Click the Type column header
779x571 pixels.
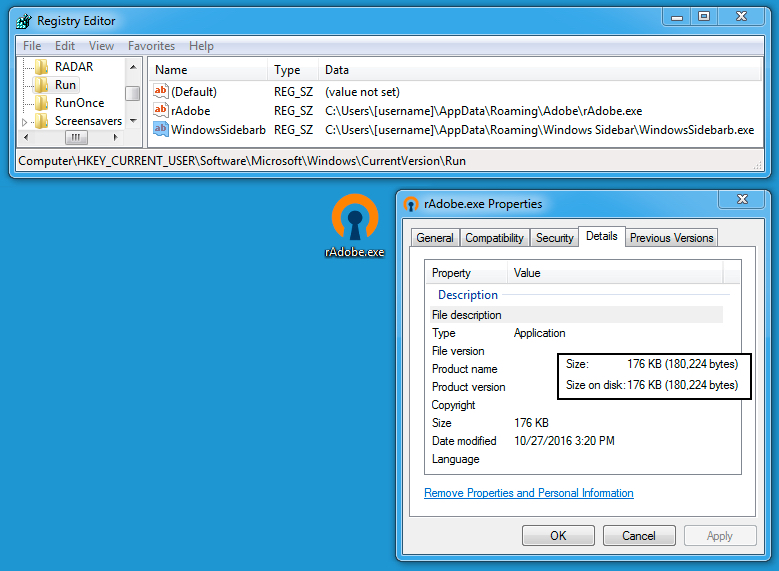293,70
